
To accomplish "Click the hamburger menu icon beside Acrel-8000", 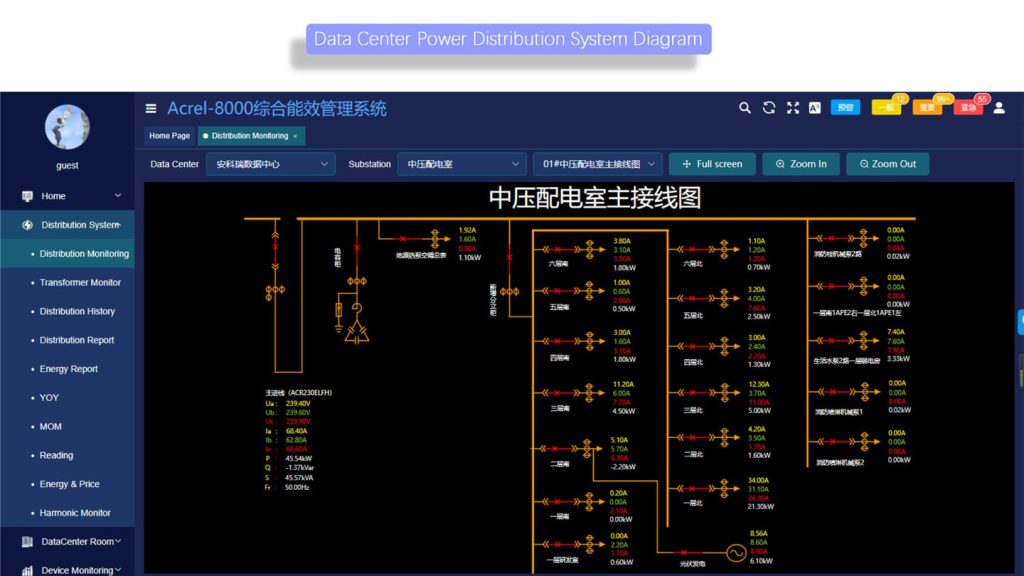I will [x=151, y=108].
